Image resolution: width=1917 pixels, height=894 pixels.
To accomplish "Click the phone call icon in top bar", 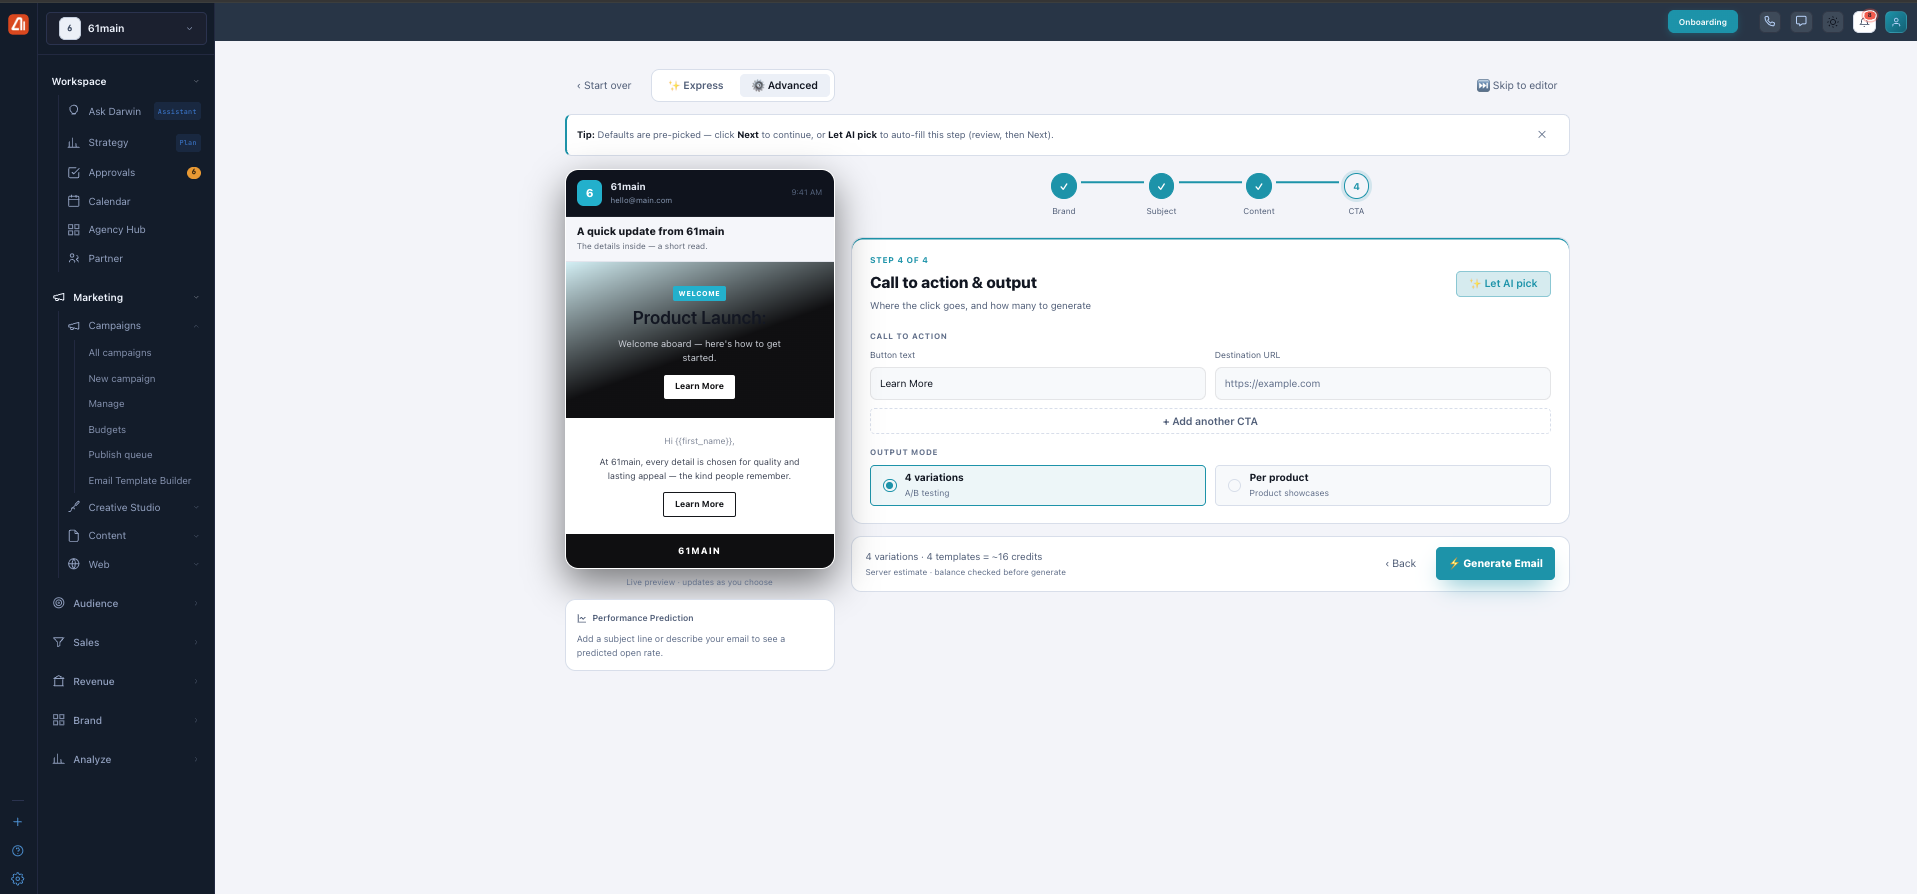I will [x=1770, y=22].
